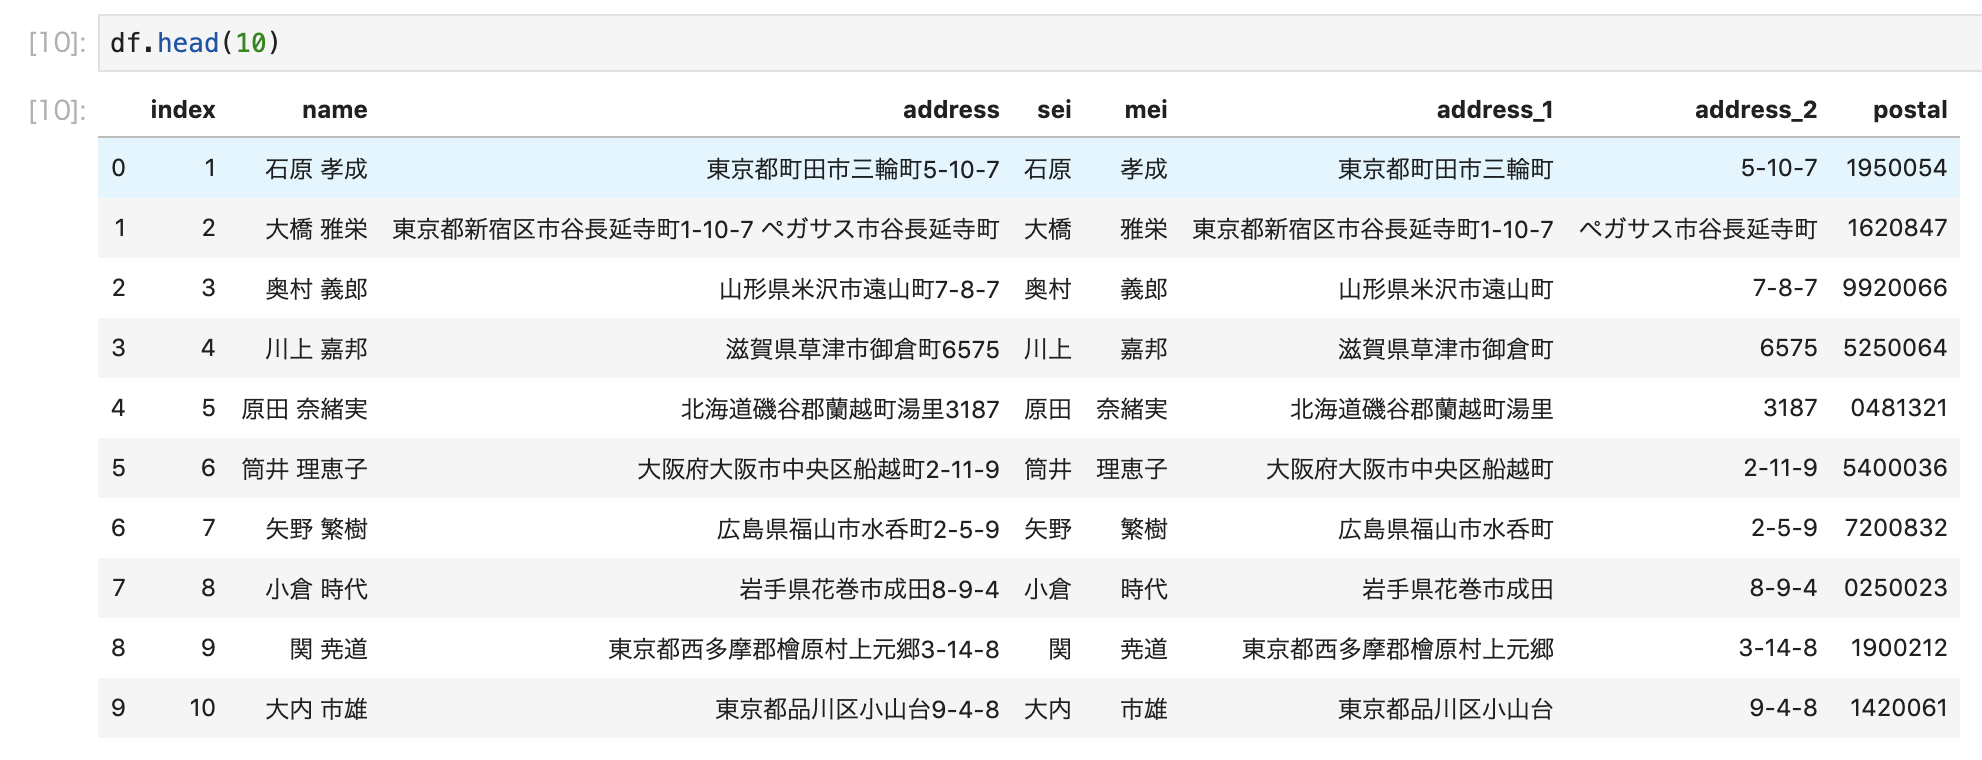Click address cell '北海道磯谷郡蘭越町湯里3187'
This screenshot has height=760, width=1982.
tap(840, 409)
